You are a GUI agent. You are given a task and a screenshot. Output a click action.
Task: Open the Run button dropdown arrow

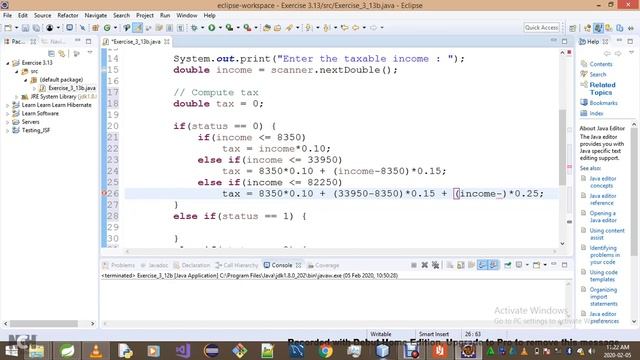(220, 28)
